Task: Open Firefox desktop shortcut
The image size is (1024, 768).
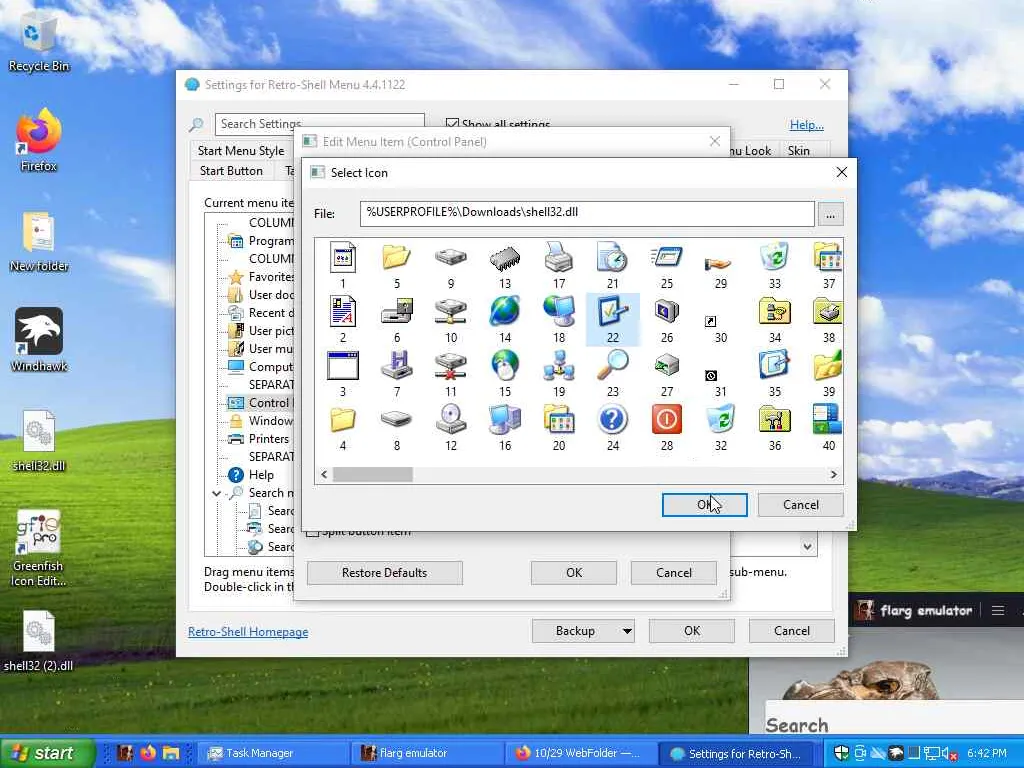Action: [x=39, y=140]
